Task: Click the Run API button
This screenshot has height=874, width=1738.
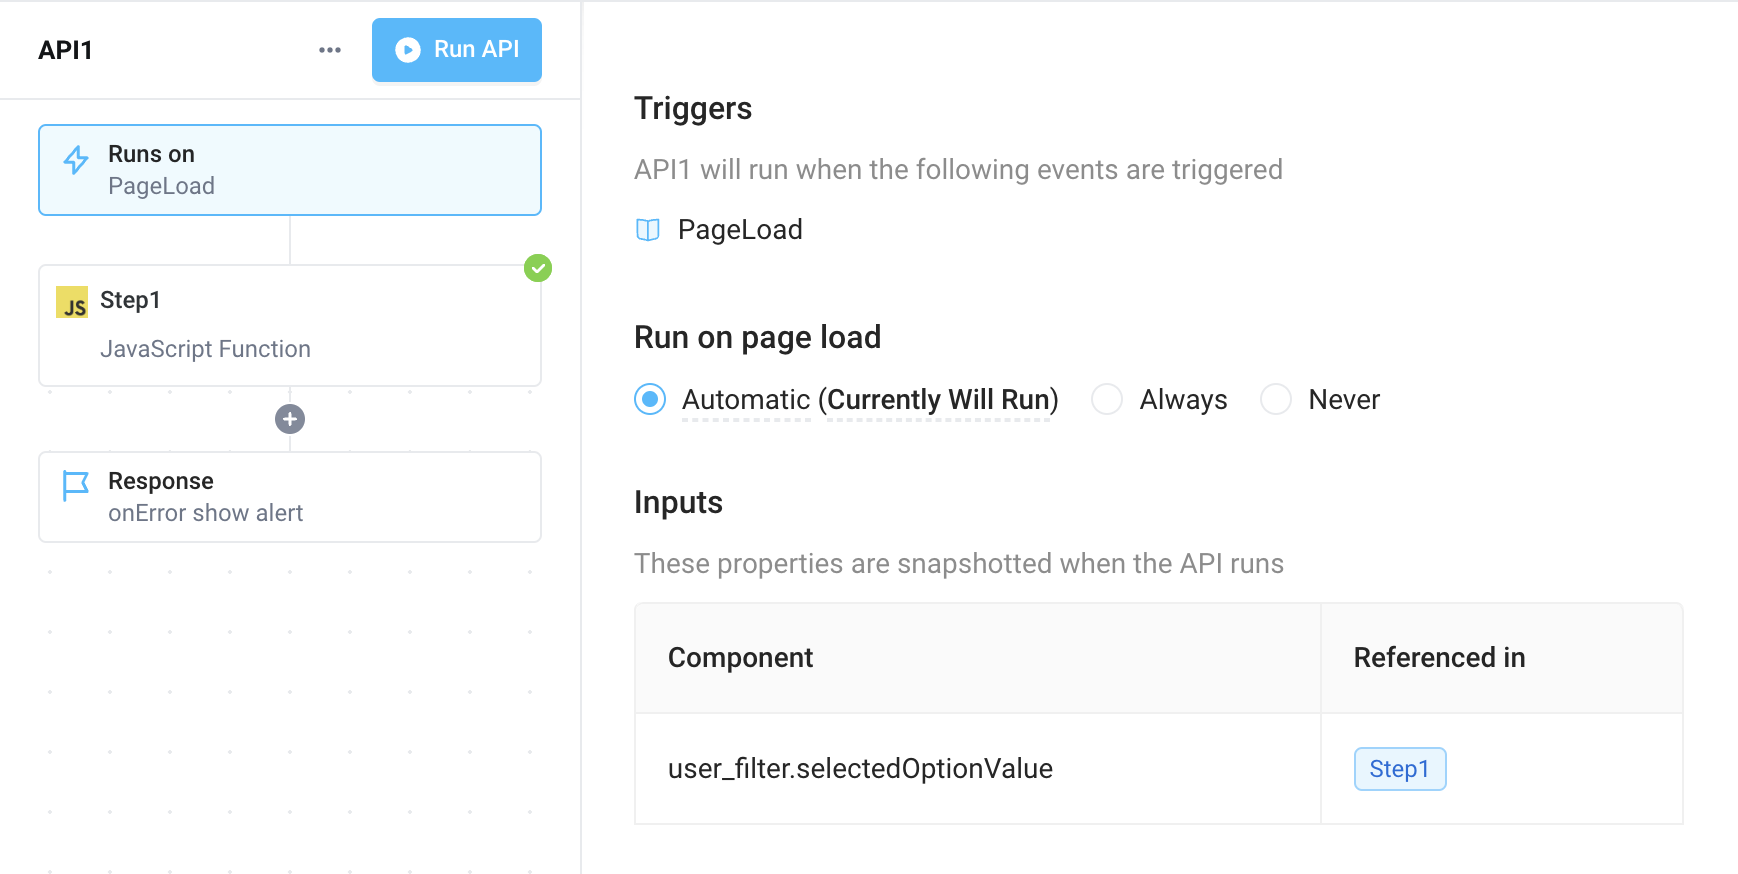Action: click(x=457, y=49)
